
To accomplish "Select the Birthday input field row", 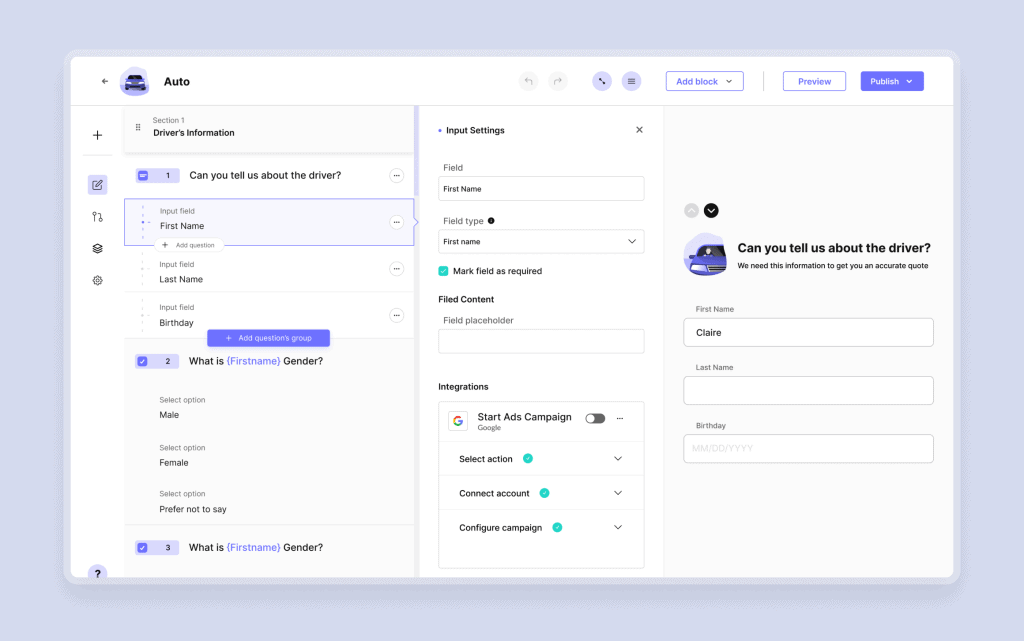I will coord(269,315).
